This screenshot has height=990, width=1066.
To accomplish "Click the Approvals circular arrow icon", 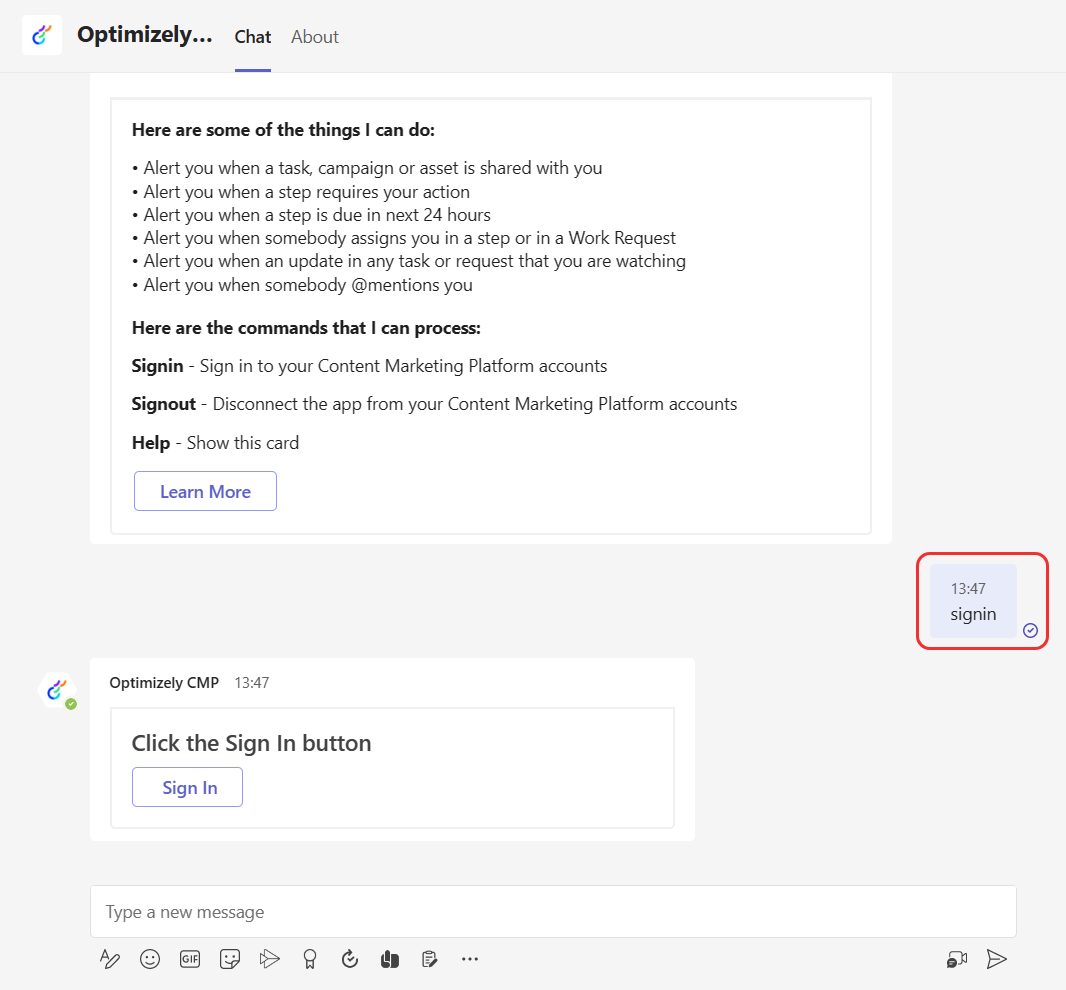I will click(x=350, y=959).
